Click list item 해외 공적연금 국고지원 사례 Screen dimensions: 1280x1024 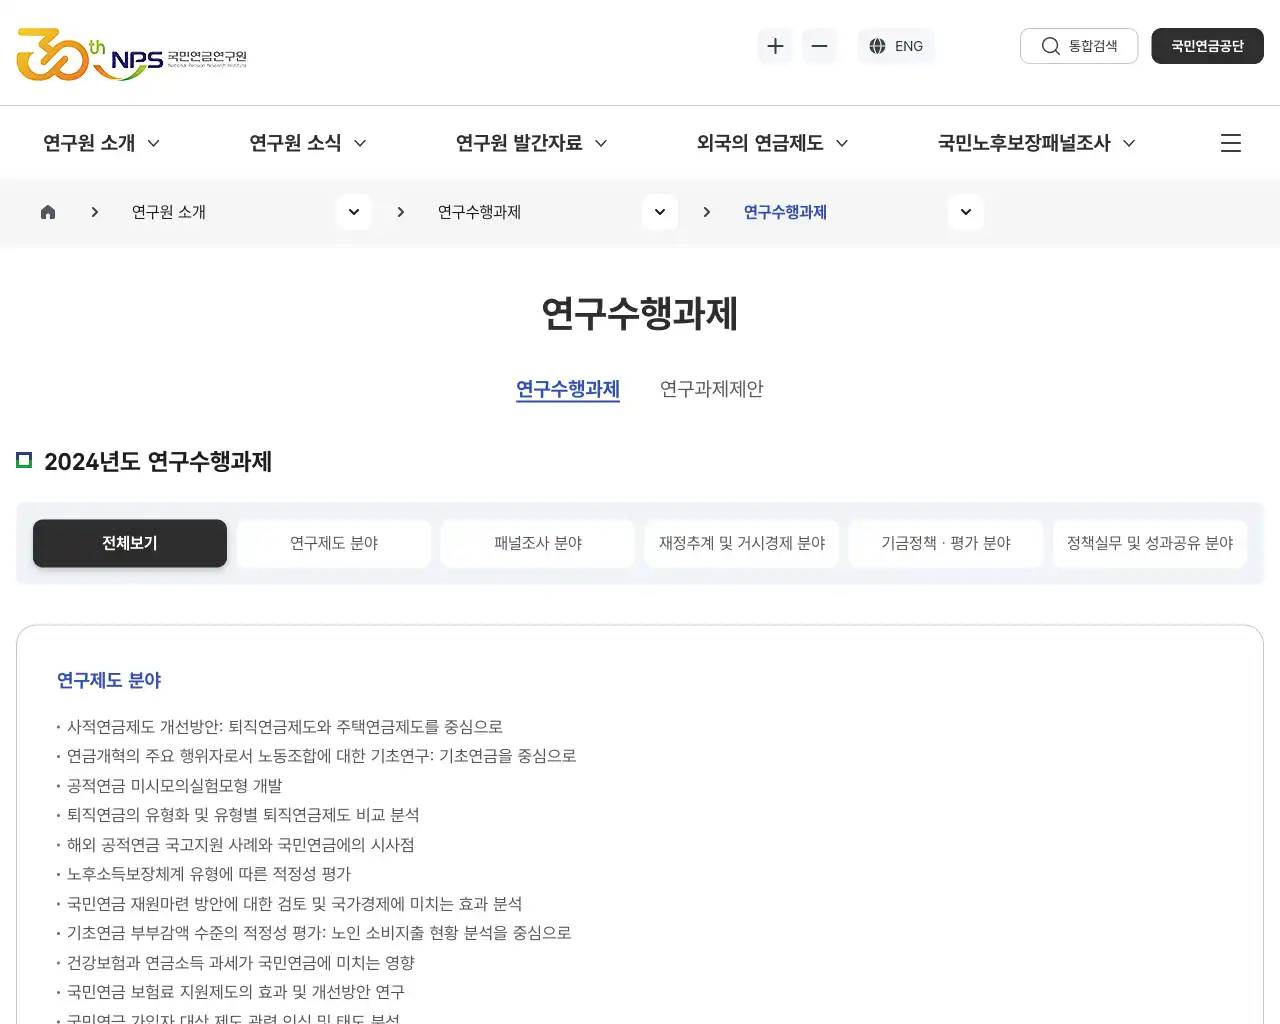241,845
